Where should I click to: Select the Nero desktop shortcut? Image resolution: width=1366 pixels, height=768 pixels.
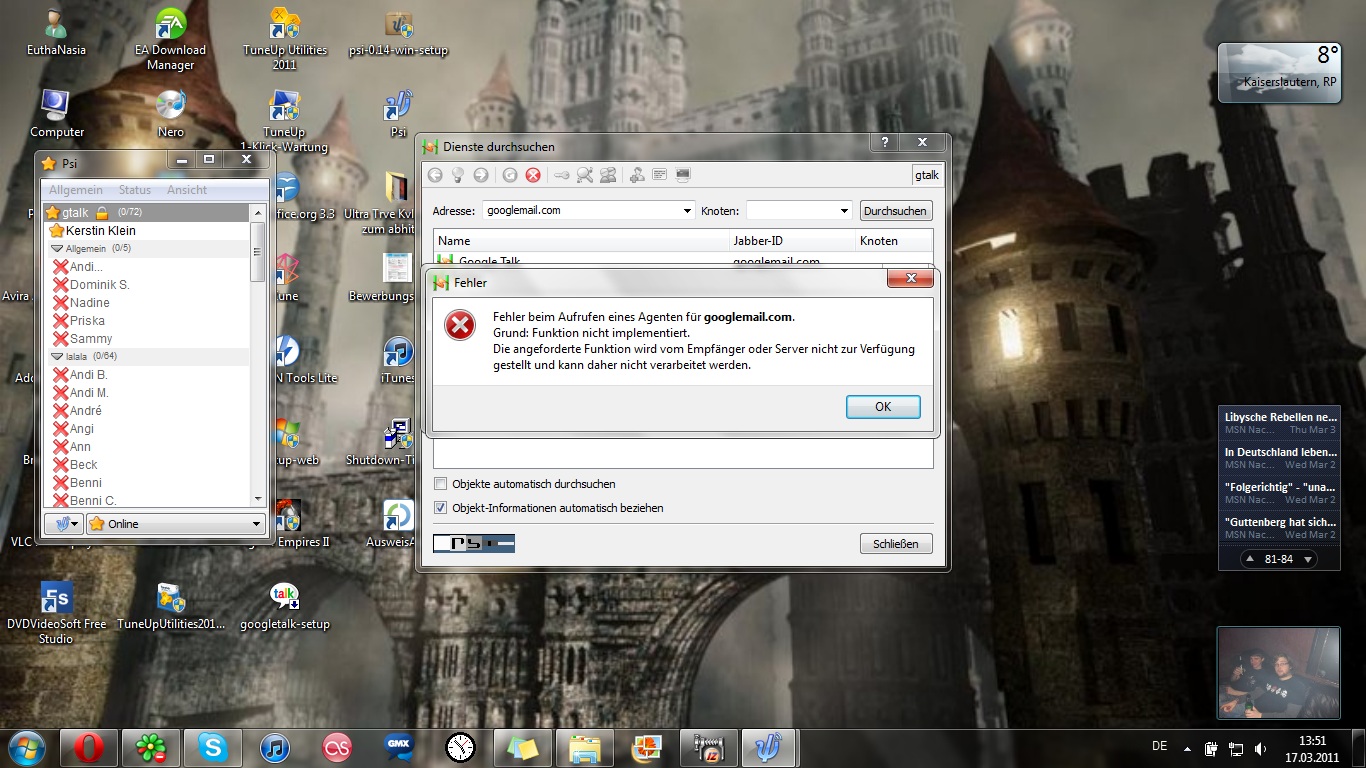171,114
